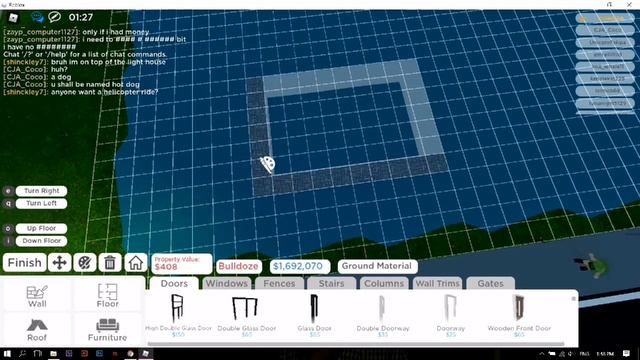The height and width of the screenshot is (360, 640).
Task: Click the $1,692,070 money balance
Action: point(300,266)
